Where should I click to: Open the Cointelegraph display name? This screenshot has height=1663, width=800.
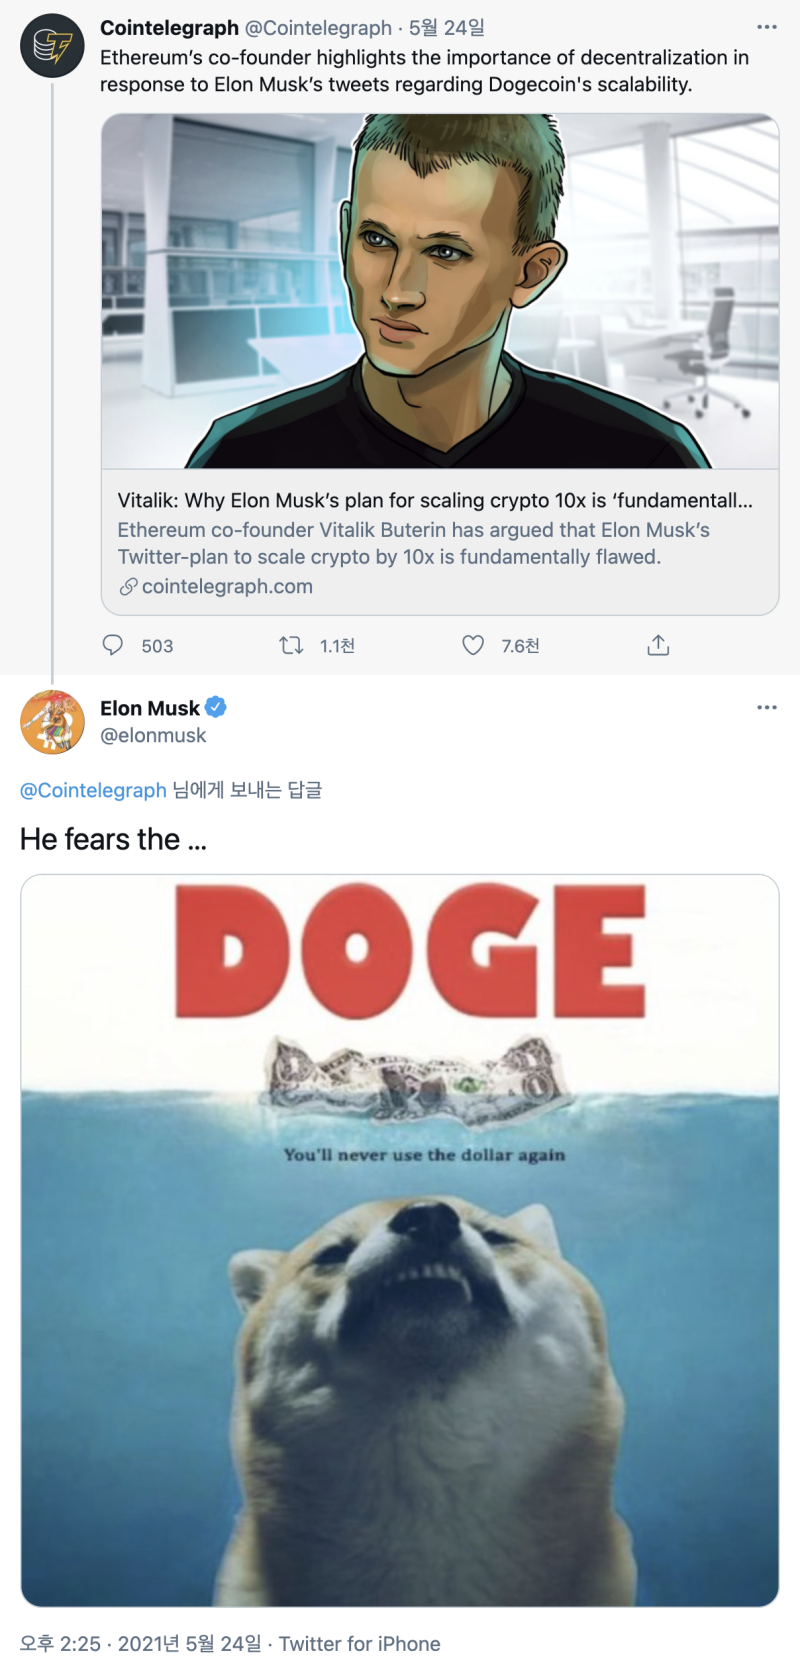click(x=169, y=28)
